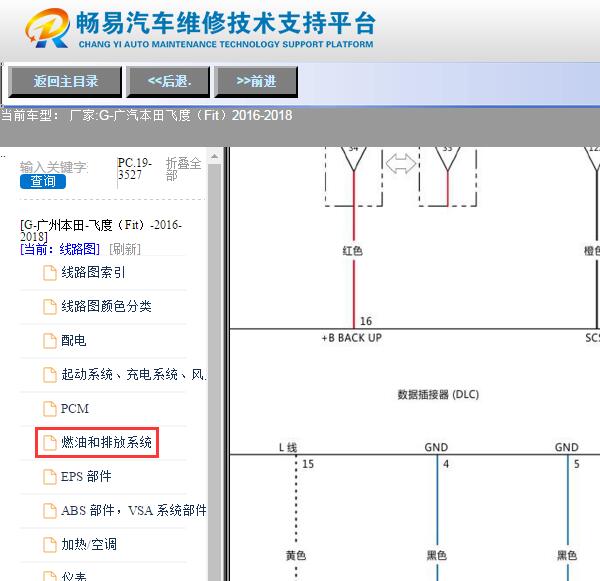Viewport: 600px width, 581px height.
Task: Open ABS 部件，VSA 系统部件 item
Action: point(134,510)
